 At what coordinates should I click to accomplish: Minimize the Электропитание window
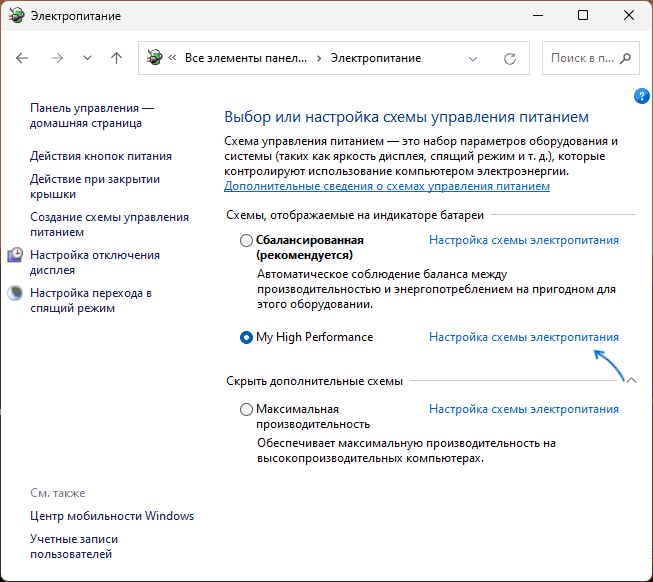click(538, 15)
